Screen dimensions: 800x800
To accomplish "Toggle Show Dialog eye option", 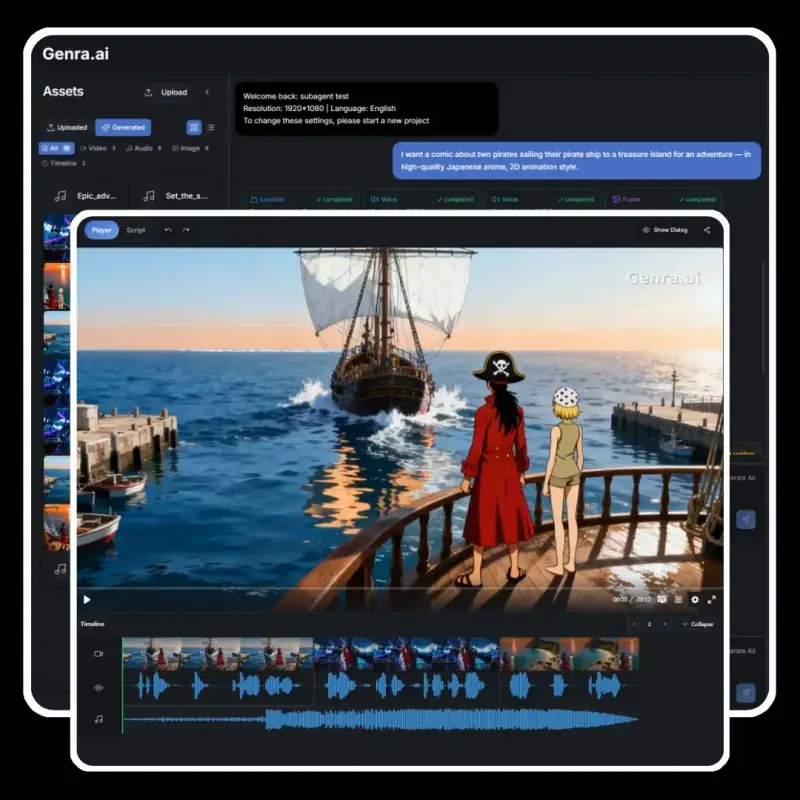I will (x=665, y=230).
